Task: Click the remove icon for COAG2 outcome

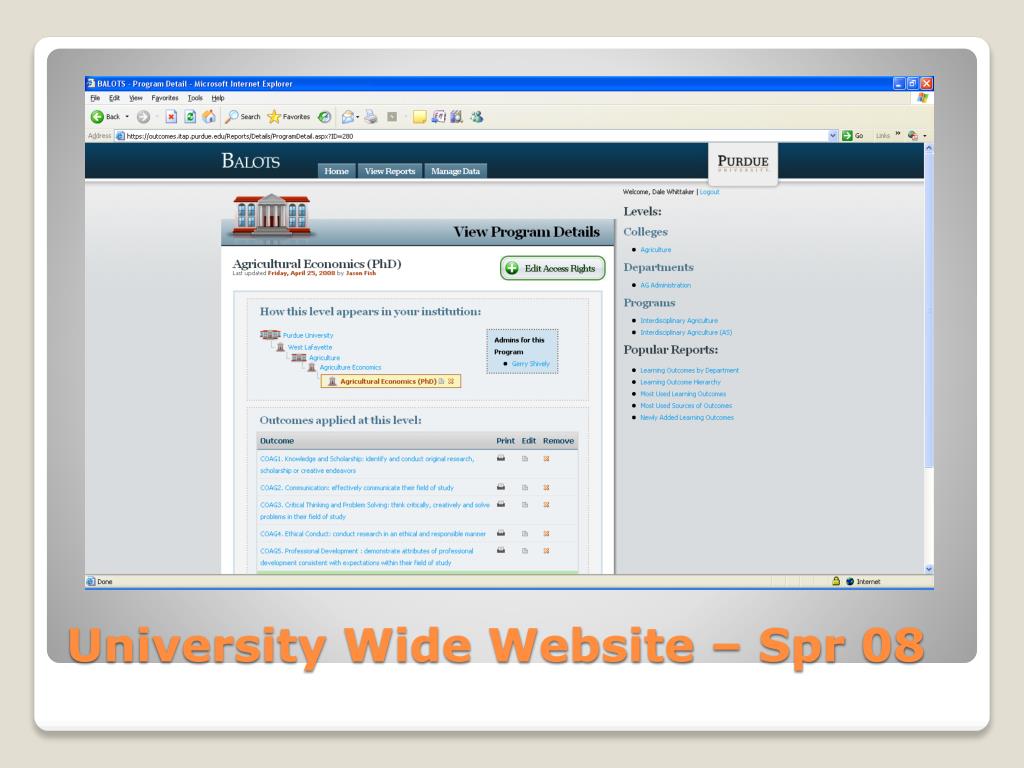Action: tap(547, 488)
